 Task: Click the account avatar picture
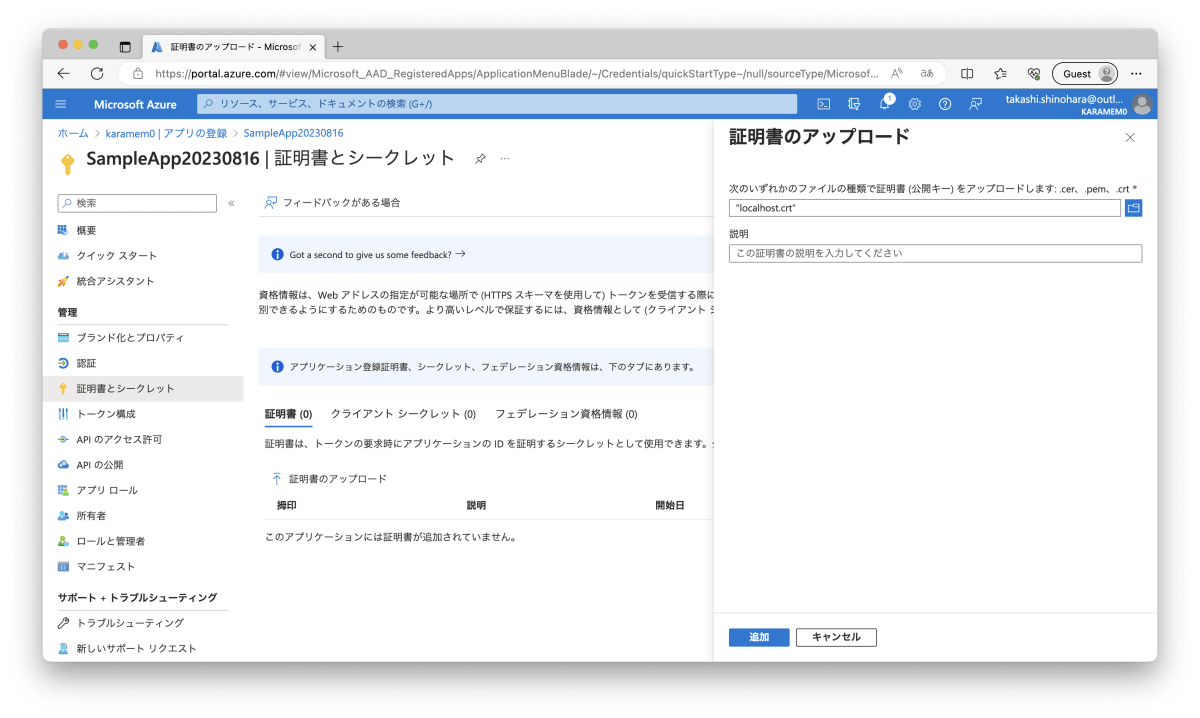click(x=1142, y=104)
